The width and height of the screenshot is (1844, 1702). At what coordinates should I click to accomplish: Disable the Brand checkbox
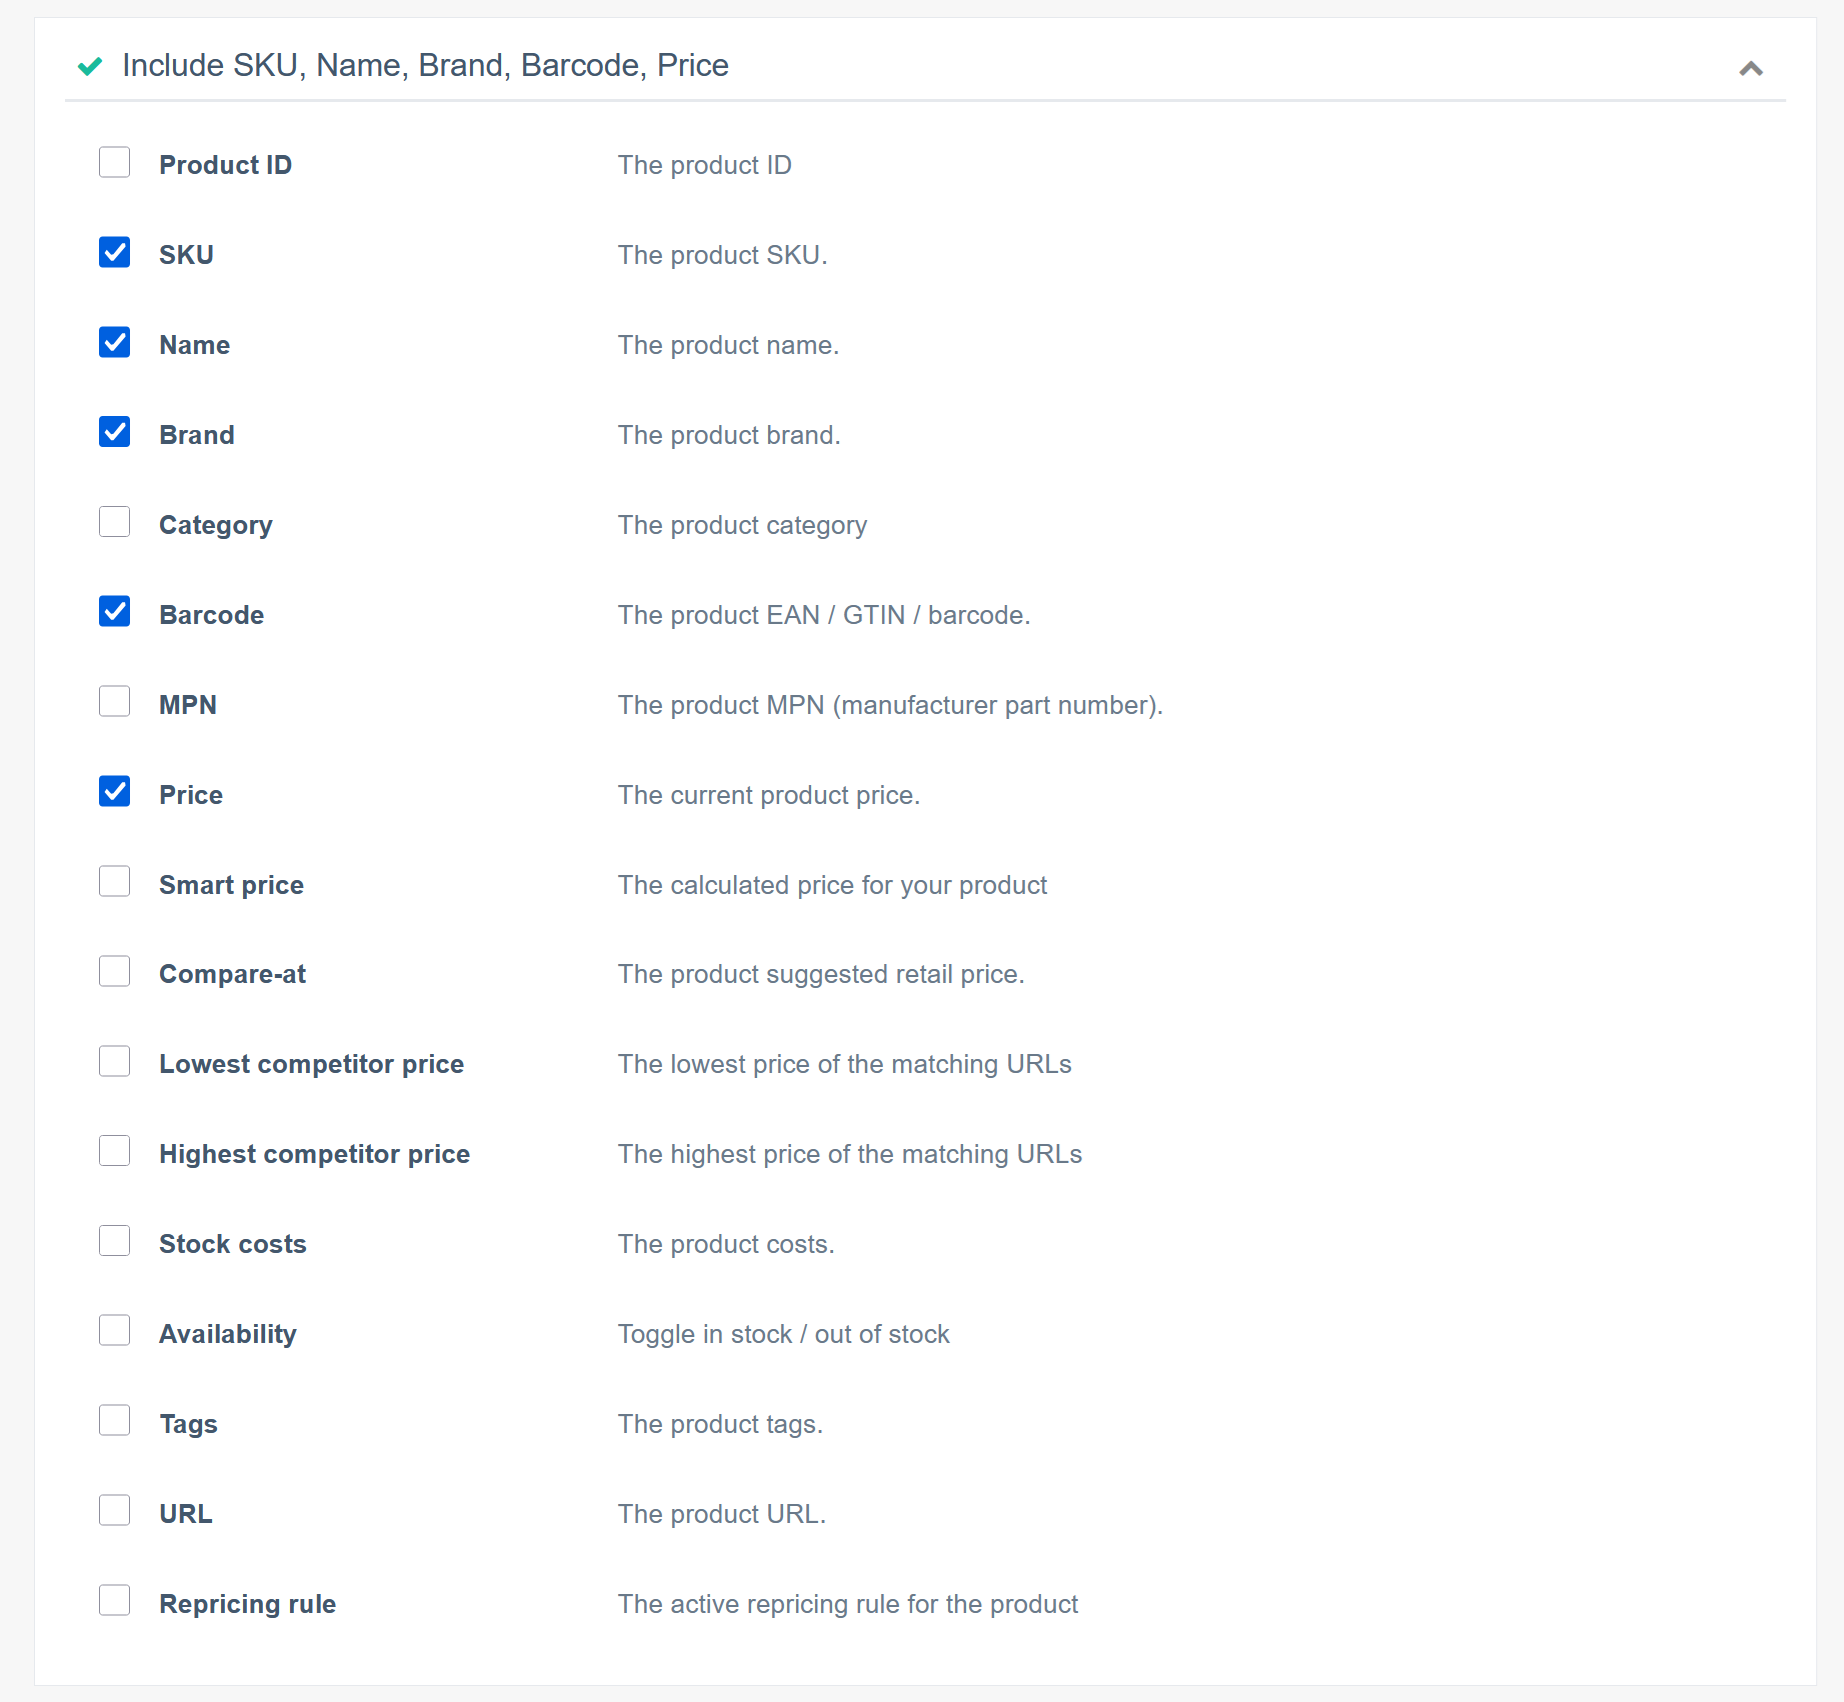pyautogui.click(x=115, y=432)
